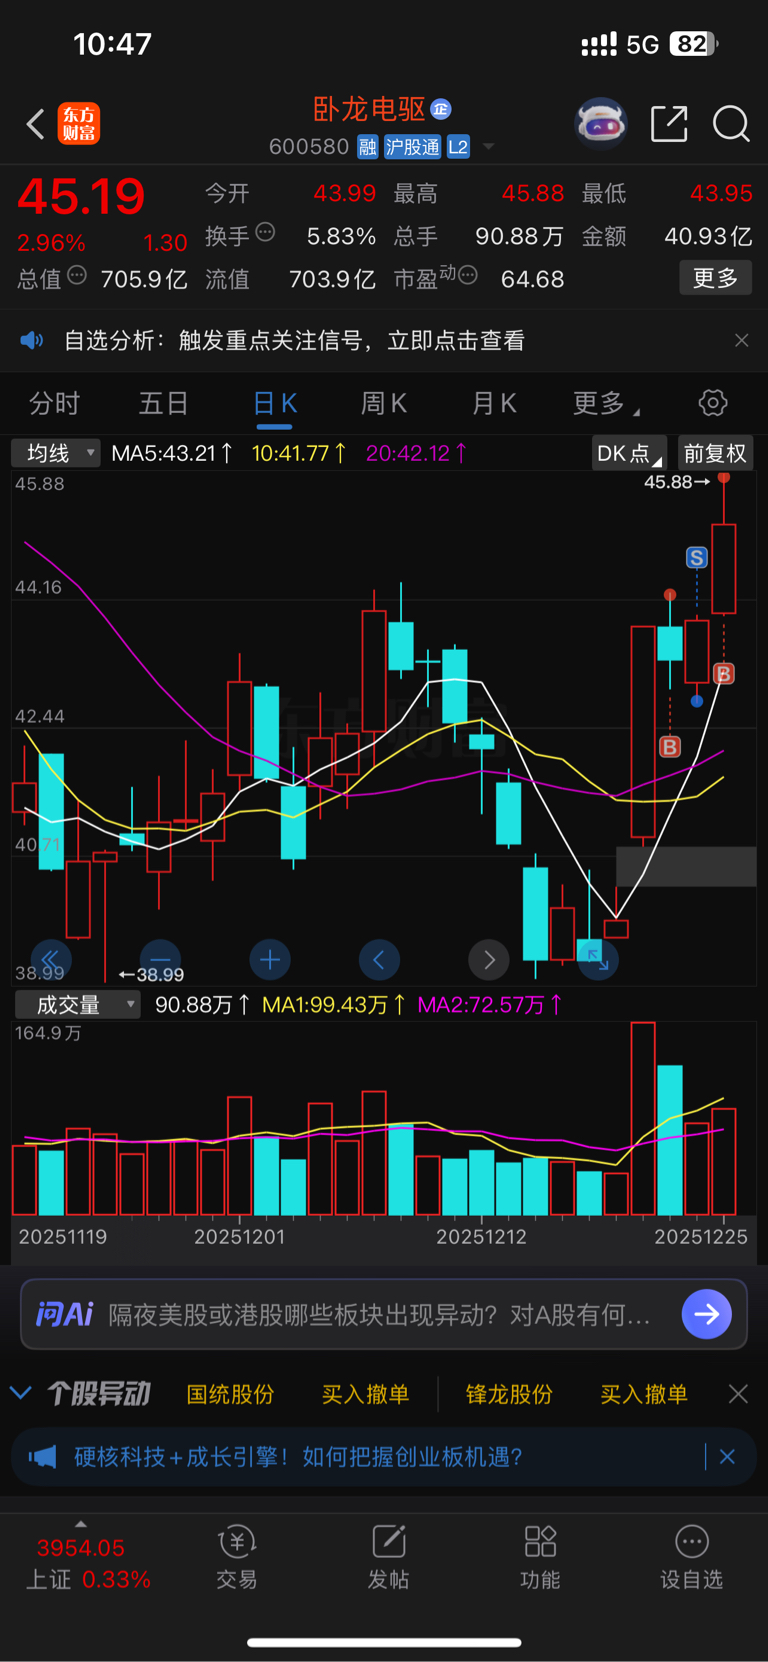
Task: Expand the 上证 index bar arrow
Action: (x=81, y=1524)
